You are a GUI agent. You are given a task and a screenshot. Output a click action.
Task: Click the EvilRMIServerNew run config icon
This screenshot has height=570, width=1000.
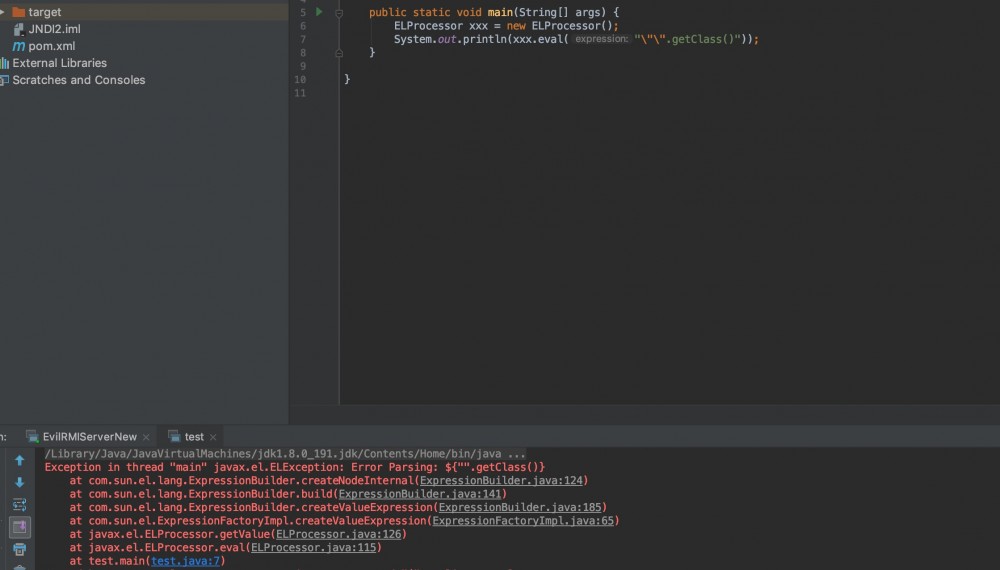[33, 437]
